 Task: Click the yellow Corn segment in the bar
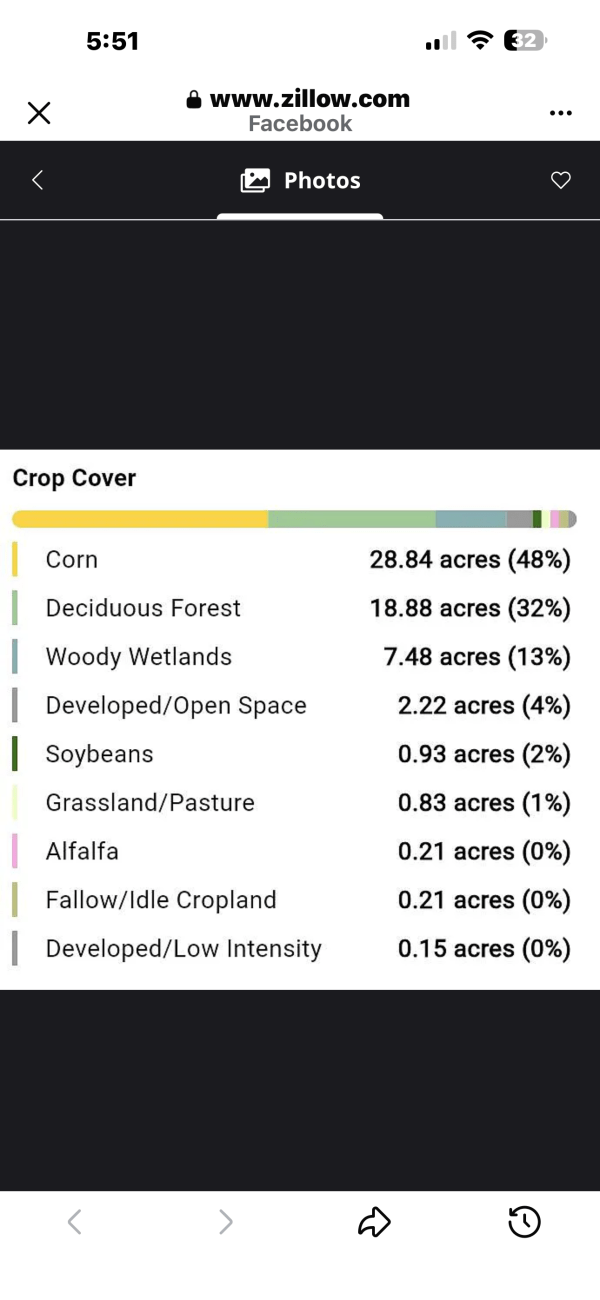tap(140, 519)
